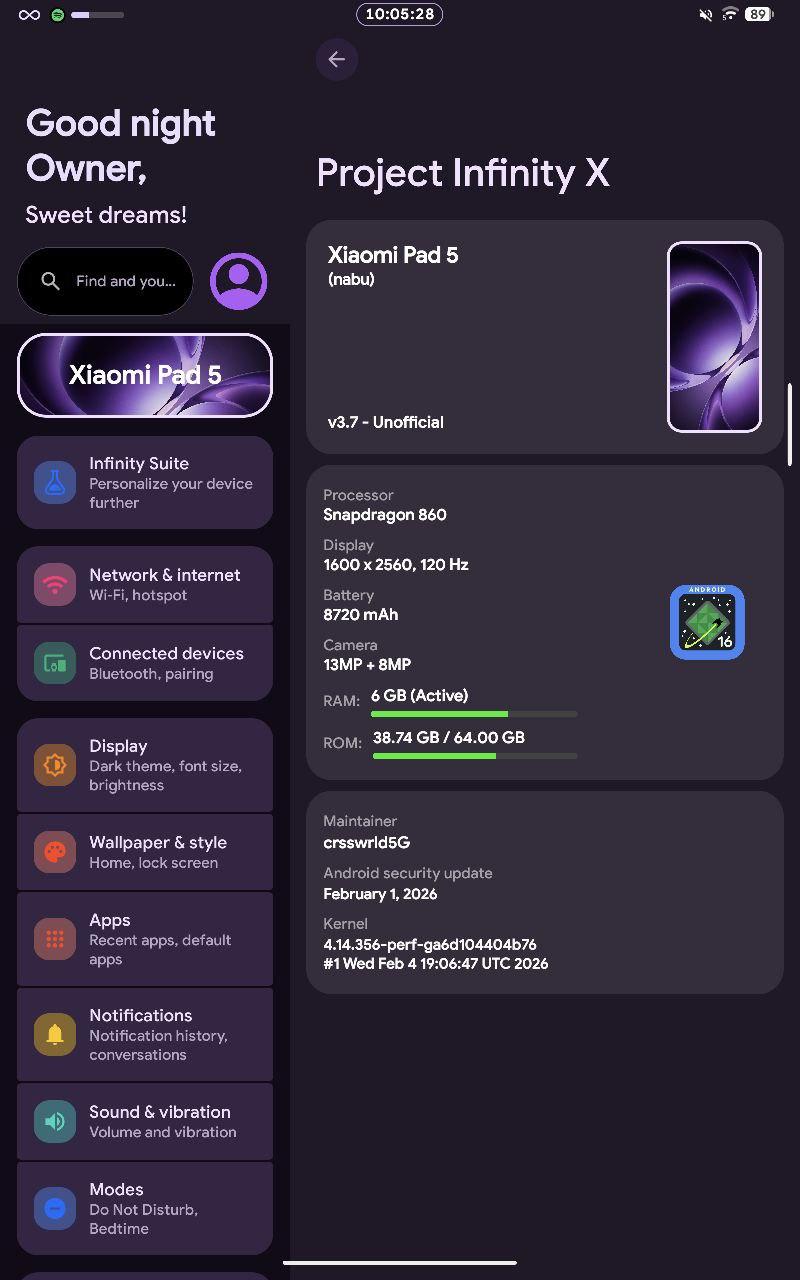The height and width of the screenshot is (1280, 800).
Task: Tap the Notifications bell icon
Action: 55,1034
